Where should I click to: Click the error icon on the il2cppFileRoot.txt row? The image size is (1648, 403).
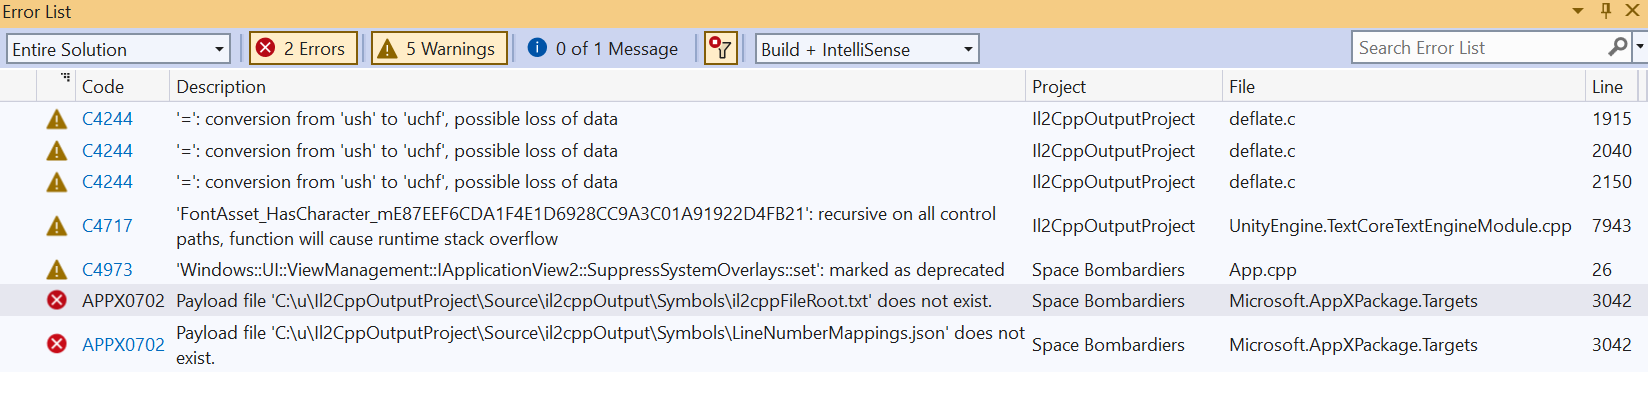(x=57, y=301)
